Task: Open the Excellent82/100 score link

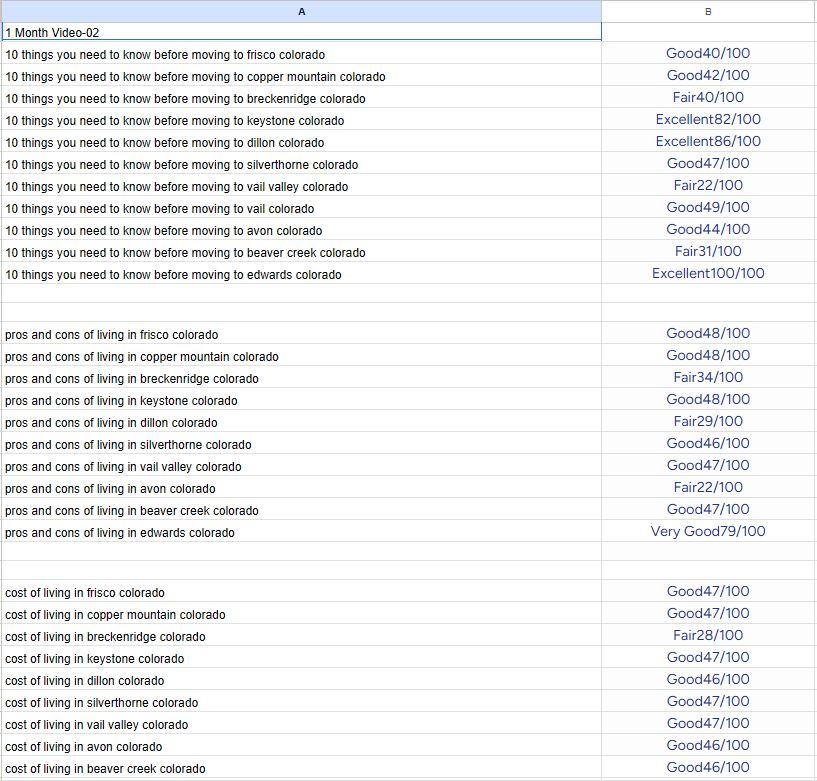Action: 708,120
